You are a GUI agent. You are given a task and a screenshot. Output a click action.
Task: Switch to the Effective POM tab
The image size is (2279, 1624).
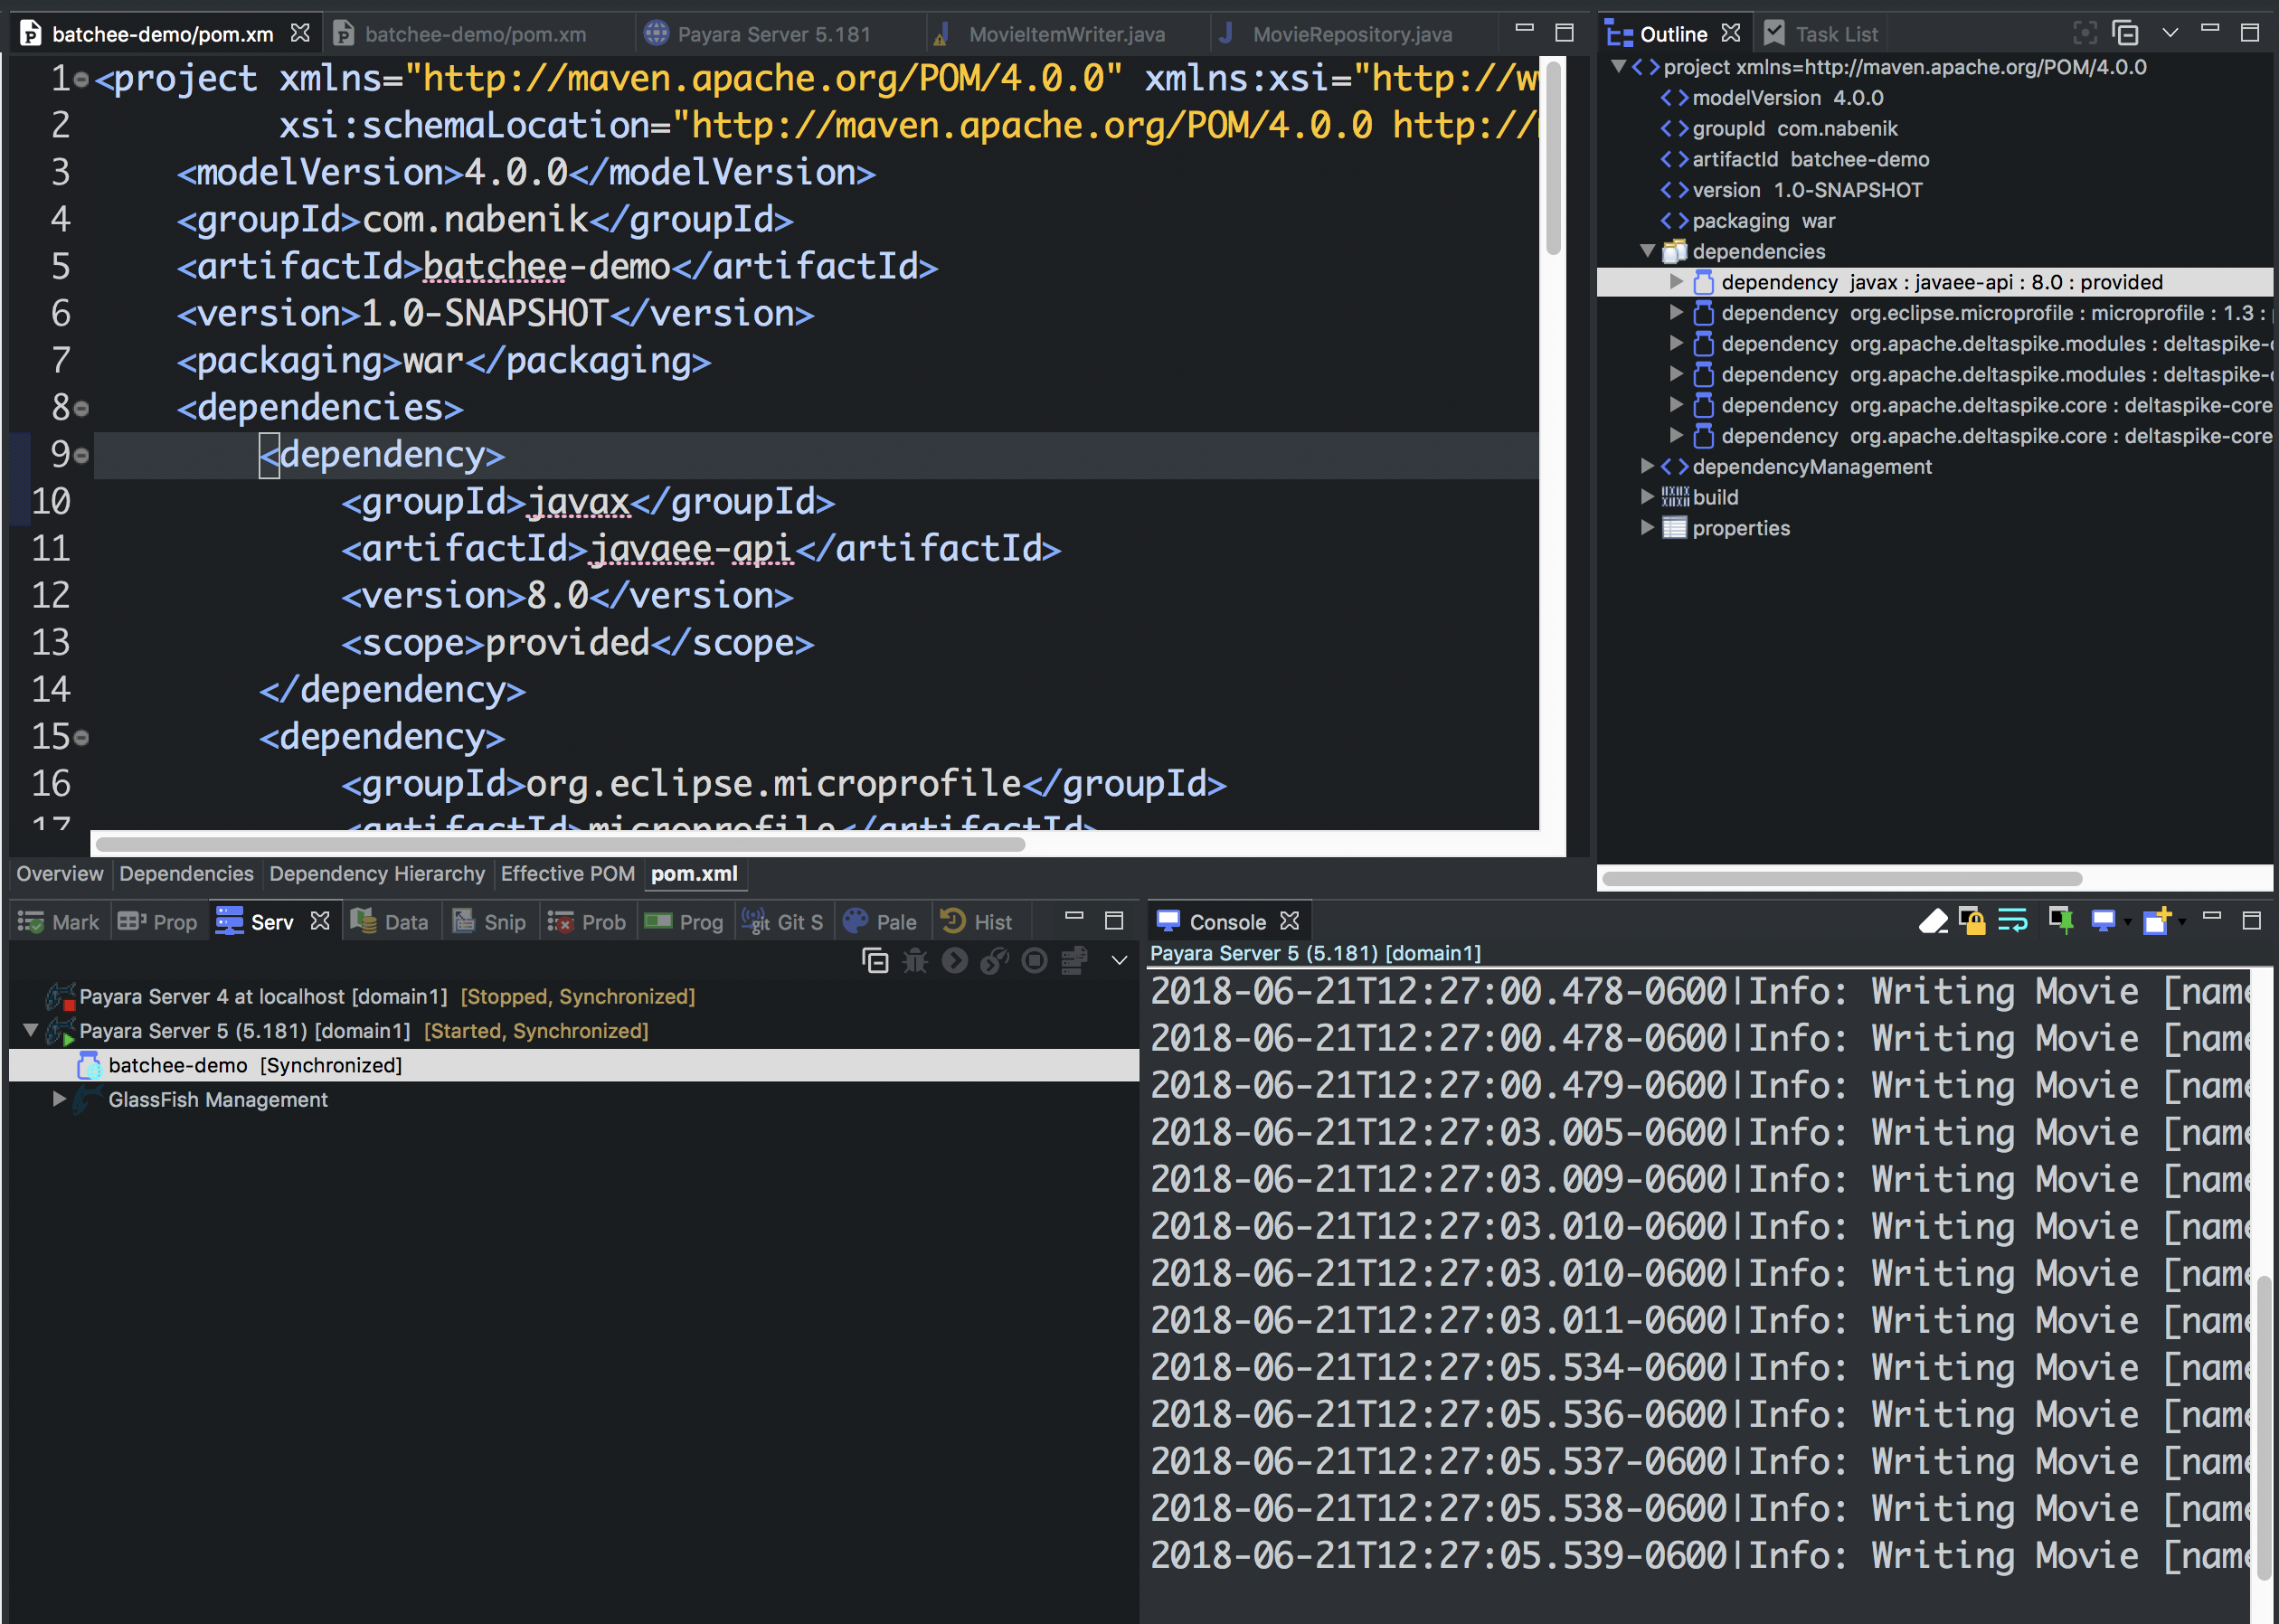[x=567, y=874]
